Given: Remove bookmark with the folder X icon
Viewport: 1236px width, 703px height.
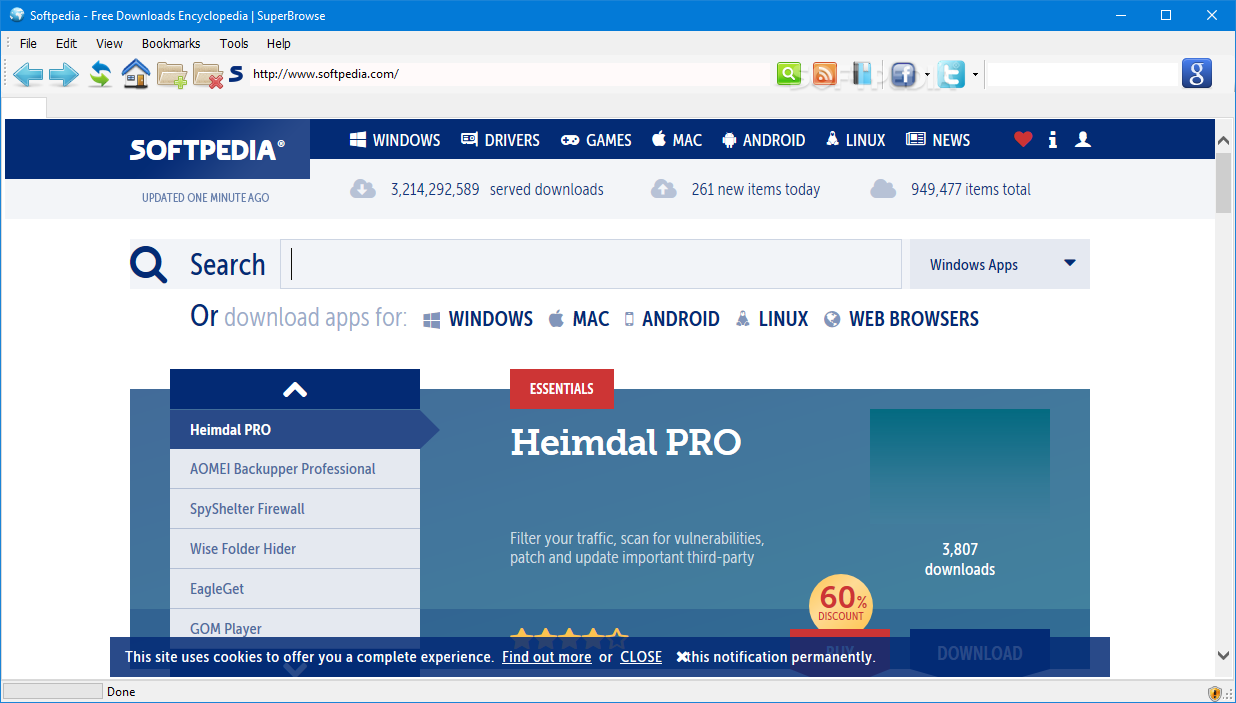Looking at the screenshot, I should (x=208, y=75).
